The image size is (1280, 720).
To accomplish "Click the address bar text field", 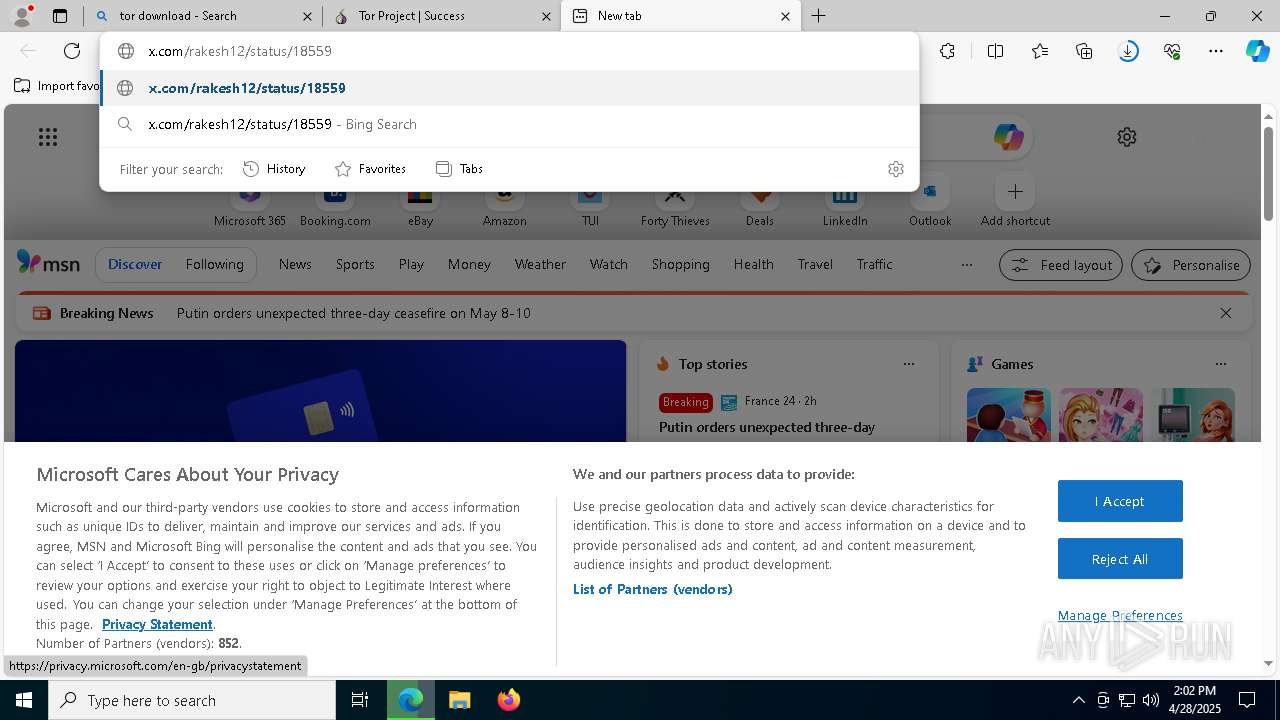I will [x=509, y=51].
